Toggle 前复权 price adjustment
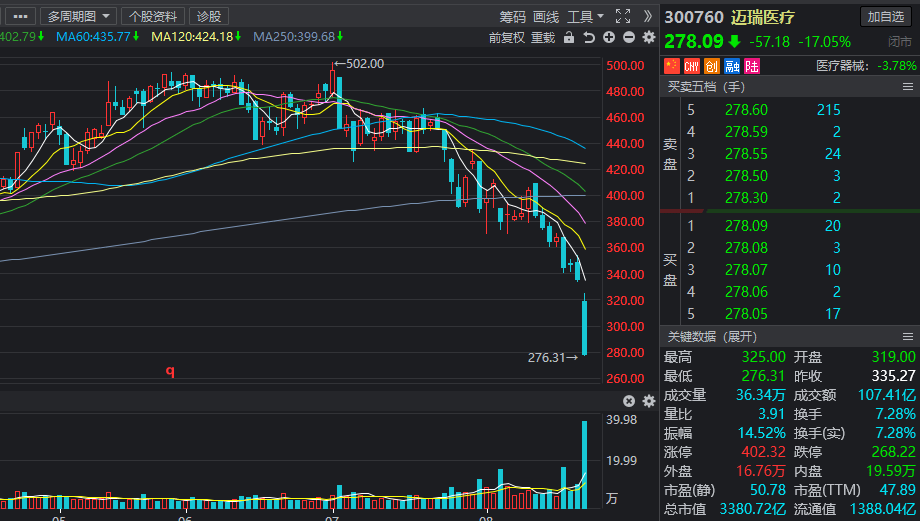Screen dimensions: 920x521 pyautogui.click(x=506, y=38)
